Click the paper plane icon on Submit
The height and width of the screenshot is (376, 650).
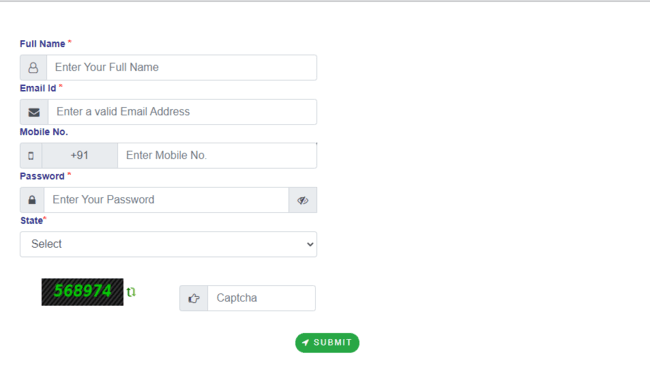pos(306,343)
